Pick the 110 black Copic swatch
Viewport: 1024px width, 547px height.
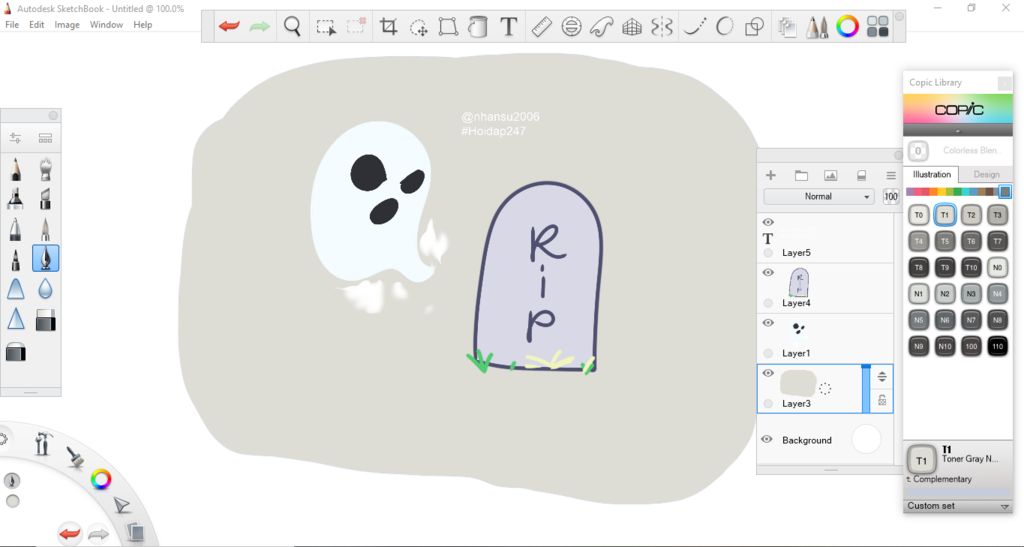coord(997,346)
